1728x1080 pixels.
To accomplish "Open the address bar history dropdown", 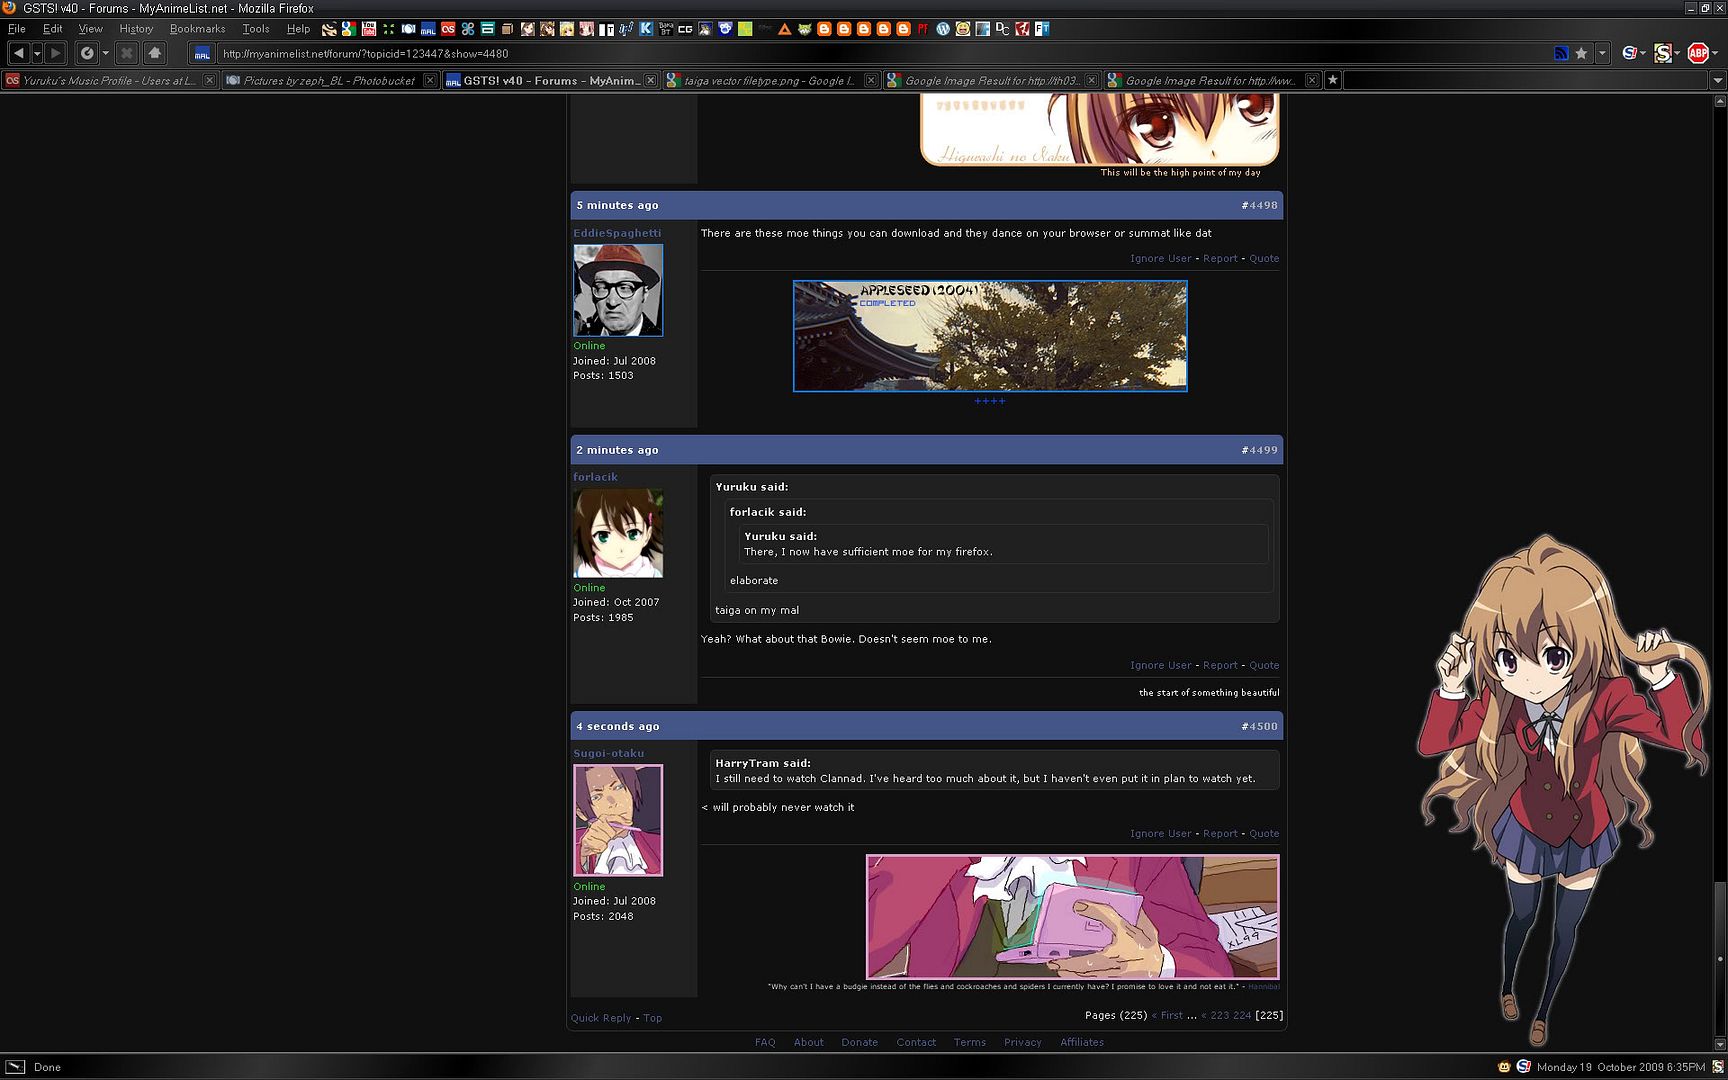I will click(x=1602, y=54).
